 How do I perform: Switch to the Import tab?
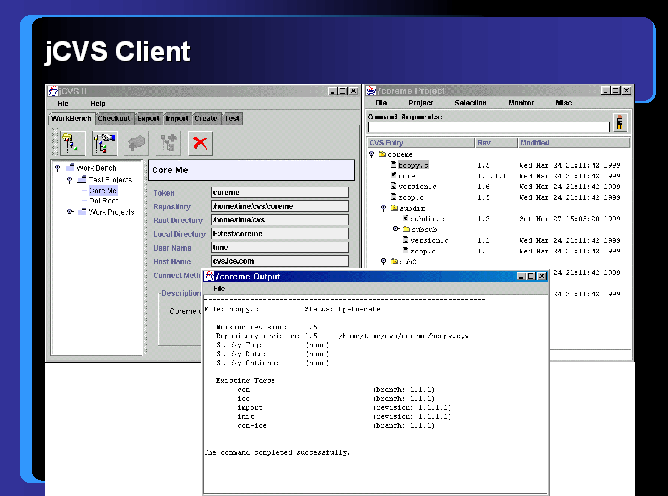tap(177, 118)
